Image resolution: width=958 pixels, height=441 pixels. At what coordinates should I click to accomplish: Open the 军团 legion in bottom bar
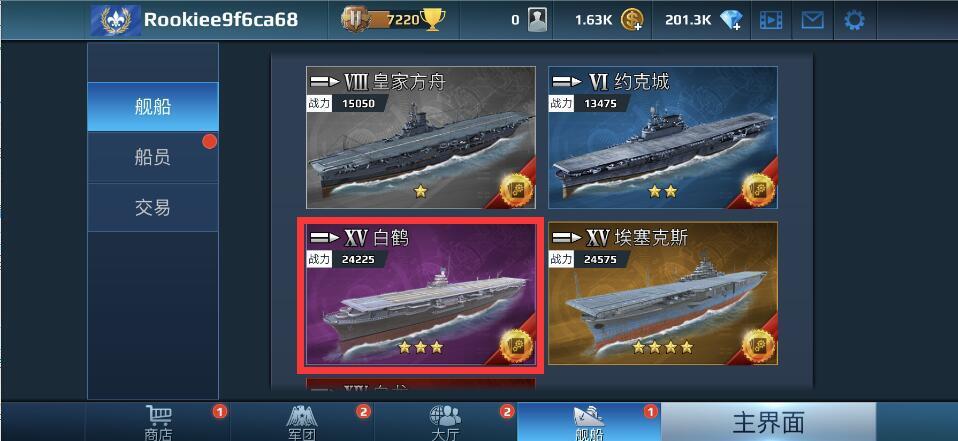tap(302, 421)
